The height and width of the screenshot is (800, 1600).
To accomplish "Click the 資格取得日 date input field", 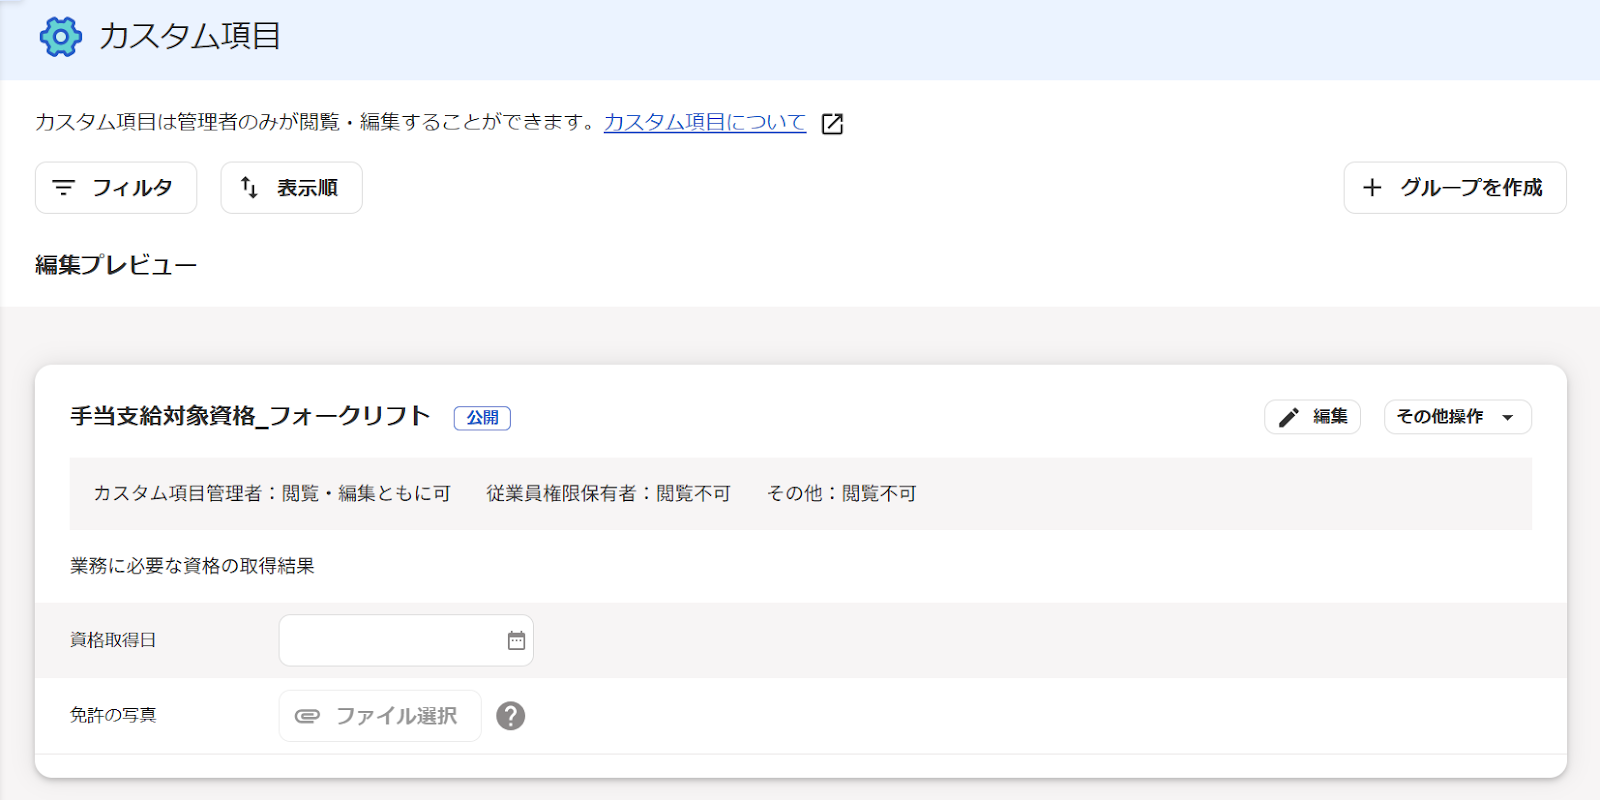I will coord(406,640).
